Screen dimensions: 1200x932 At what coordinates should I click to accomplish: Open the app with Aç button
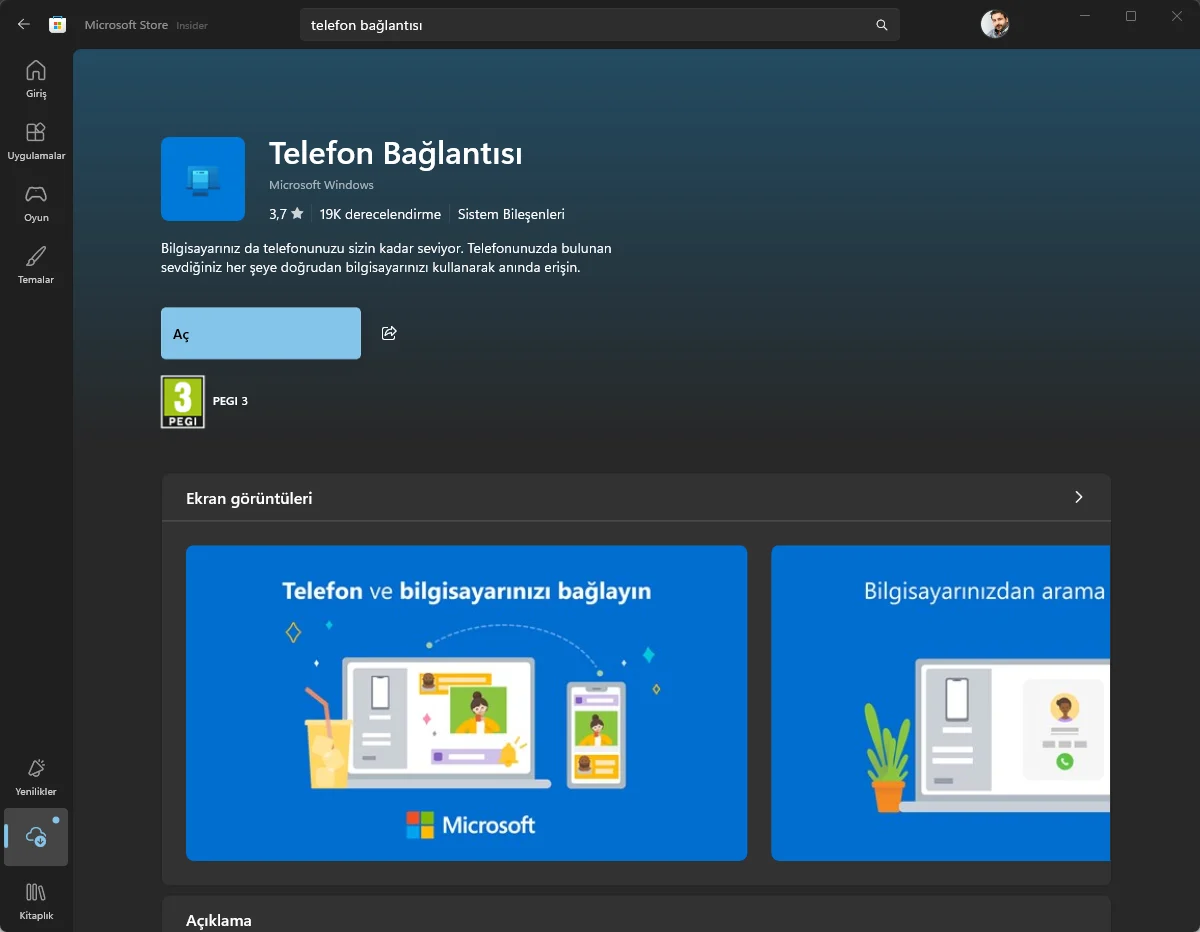[x=261, y=333]
